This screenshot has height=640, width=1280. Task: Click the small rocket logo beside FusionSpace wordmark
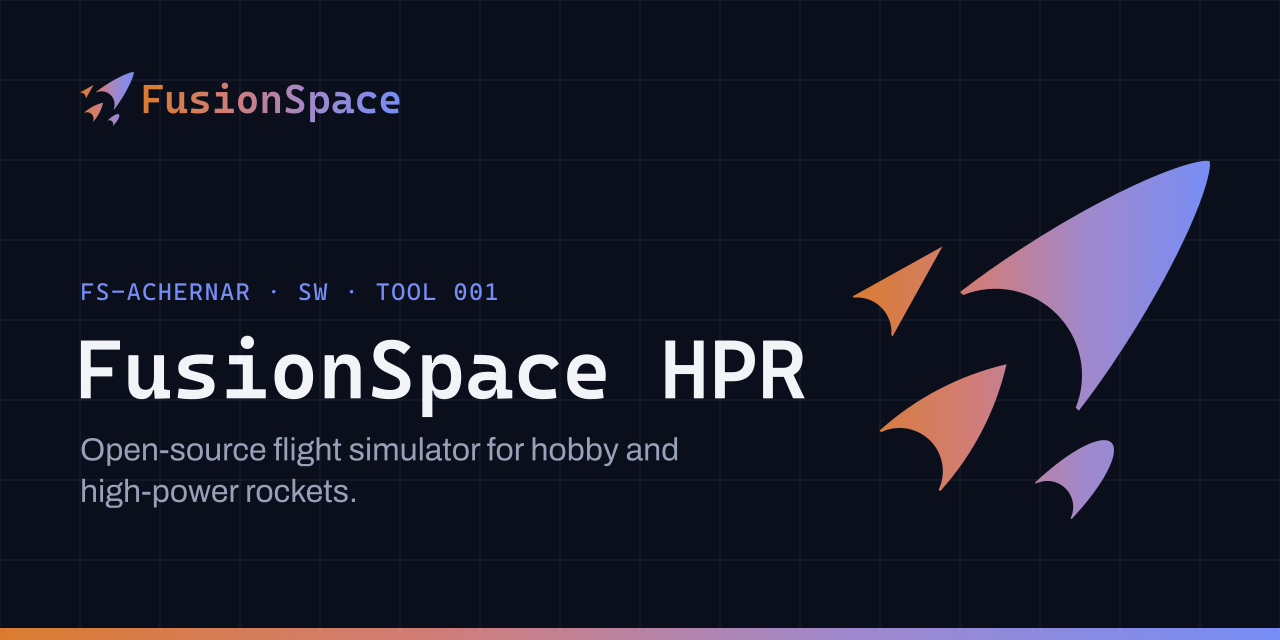(x=107, y=99)
